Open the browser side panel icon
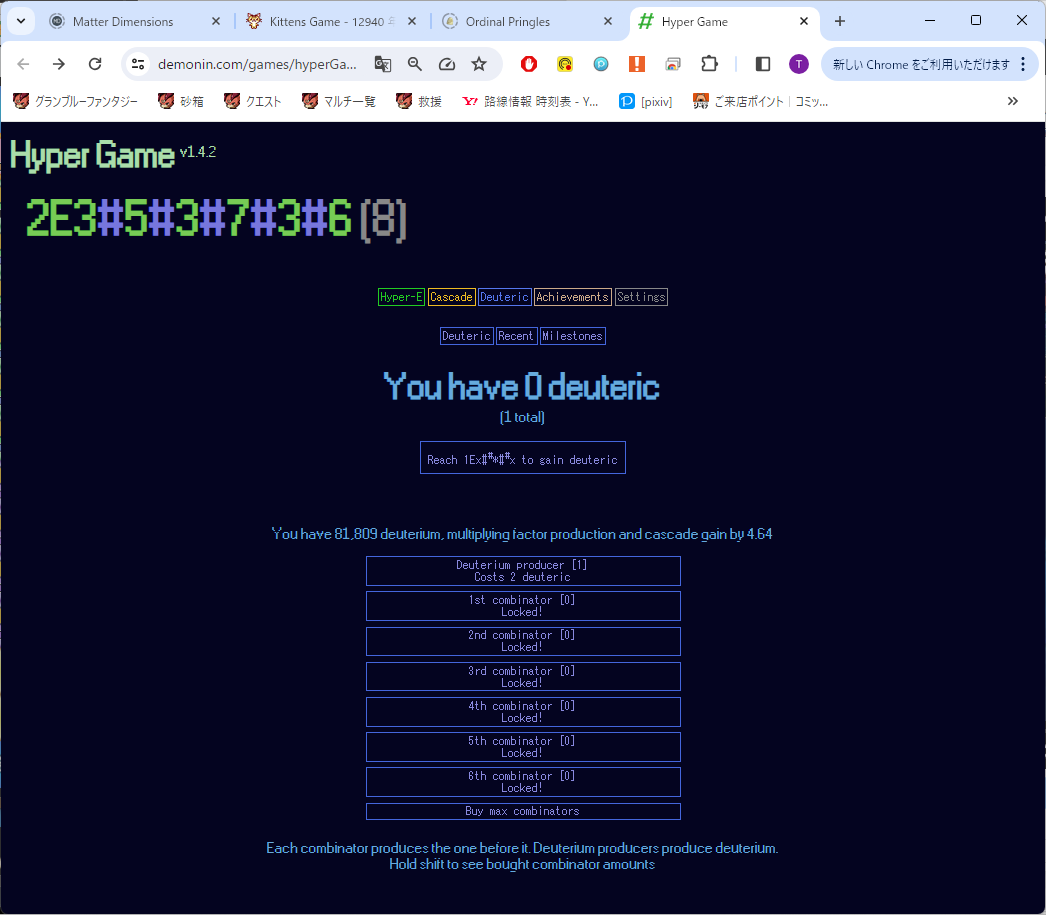Screen dimensions: 1046x915 (x=762, y=63)
